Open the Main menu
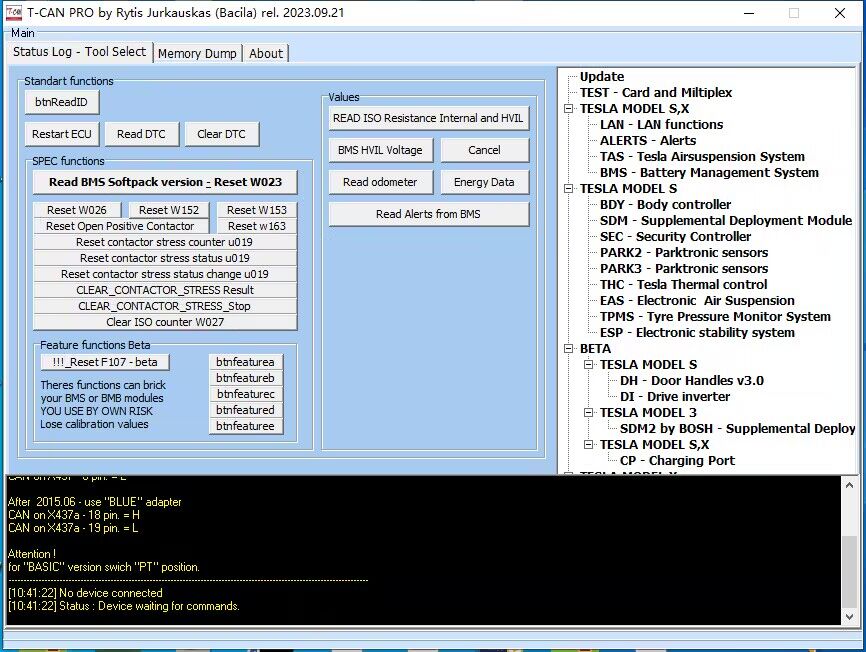 [23, 33]
